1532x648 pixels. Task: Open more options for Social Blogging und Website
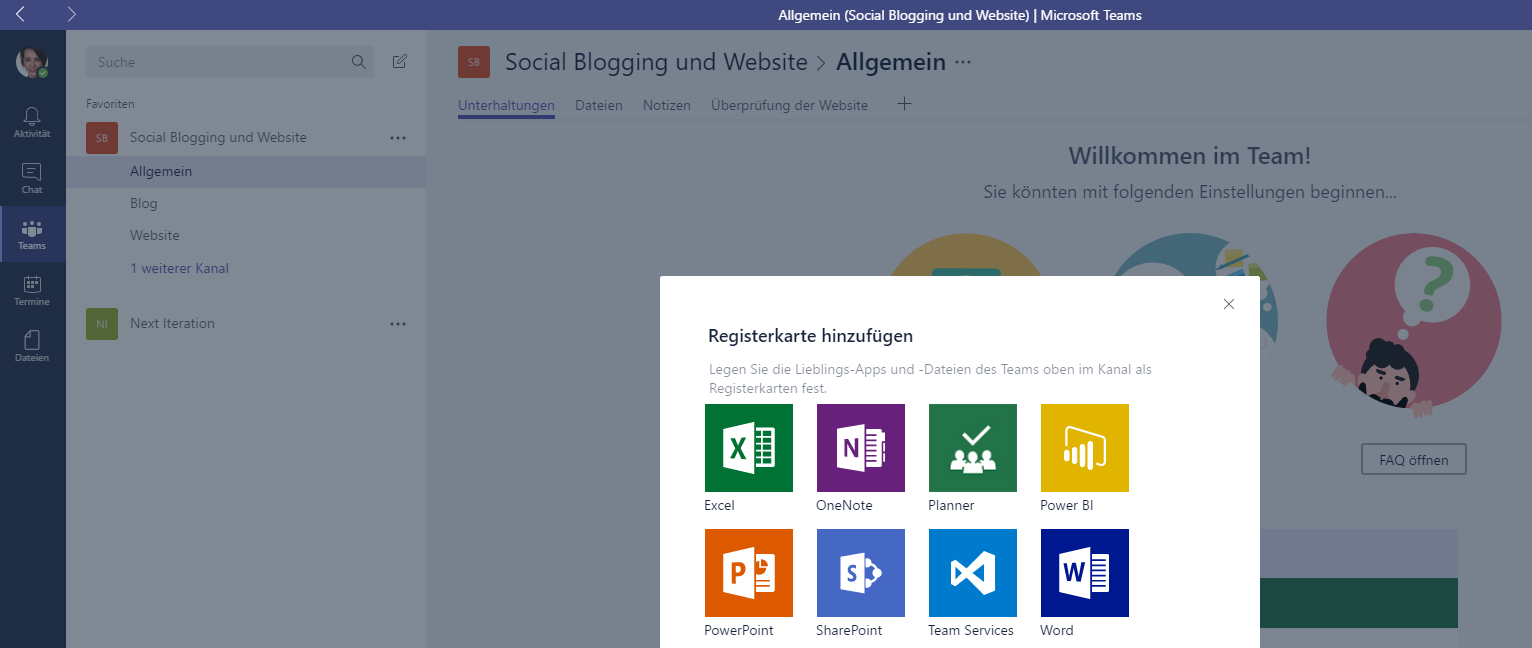click(x=398, y=138)
